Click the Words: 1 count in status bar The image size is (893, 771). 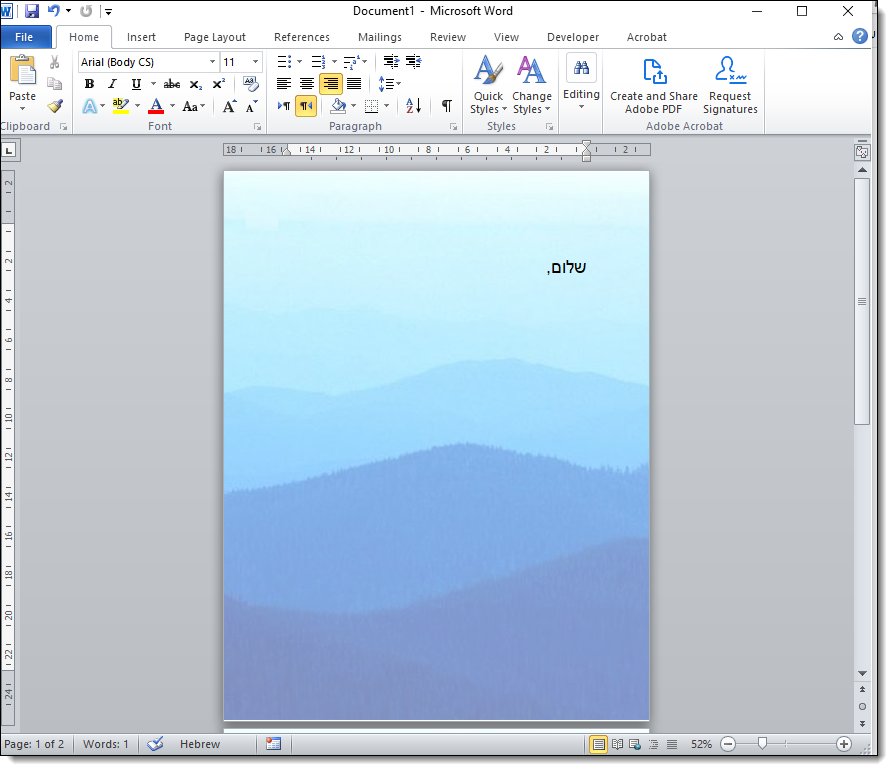[106, 744]
